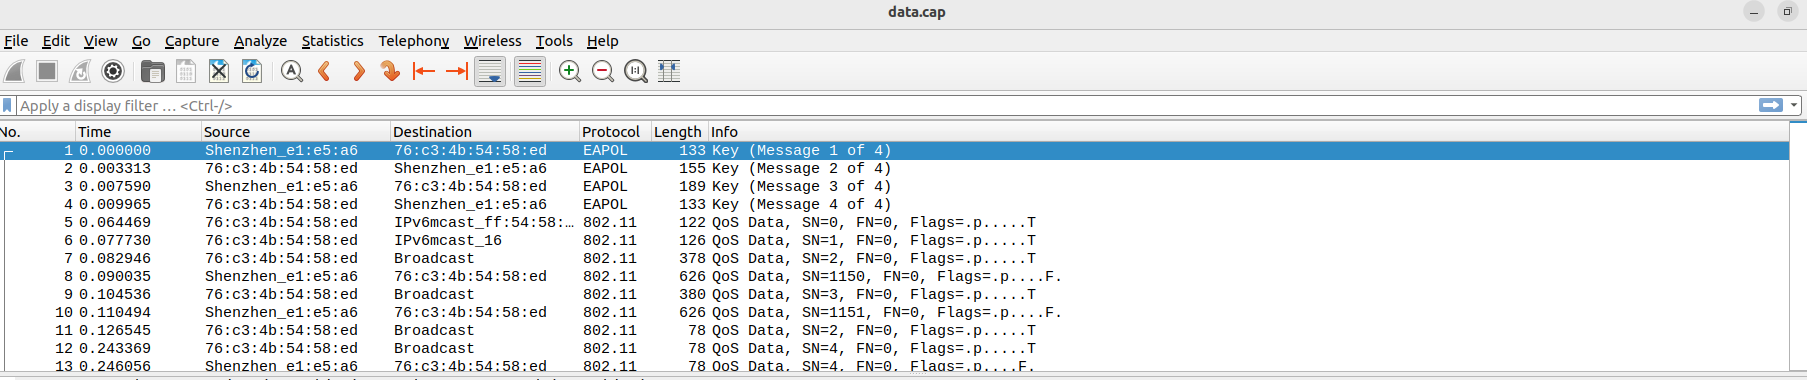This screenshot has height=380, width=1807.
Task: Sort by the Source column header
Action: coord(295,132)
